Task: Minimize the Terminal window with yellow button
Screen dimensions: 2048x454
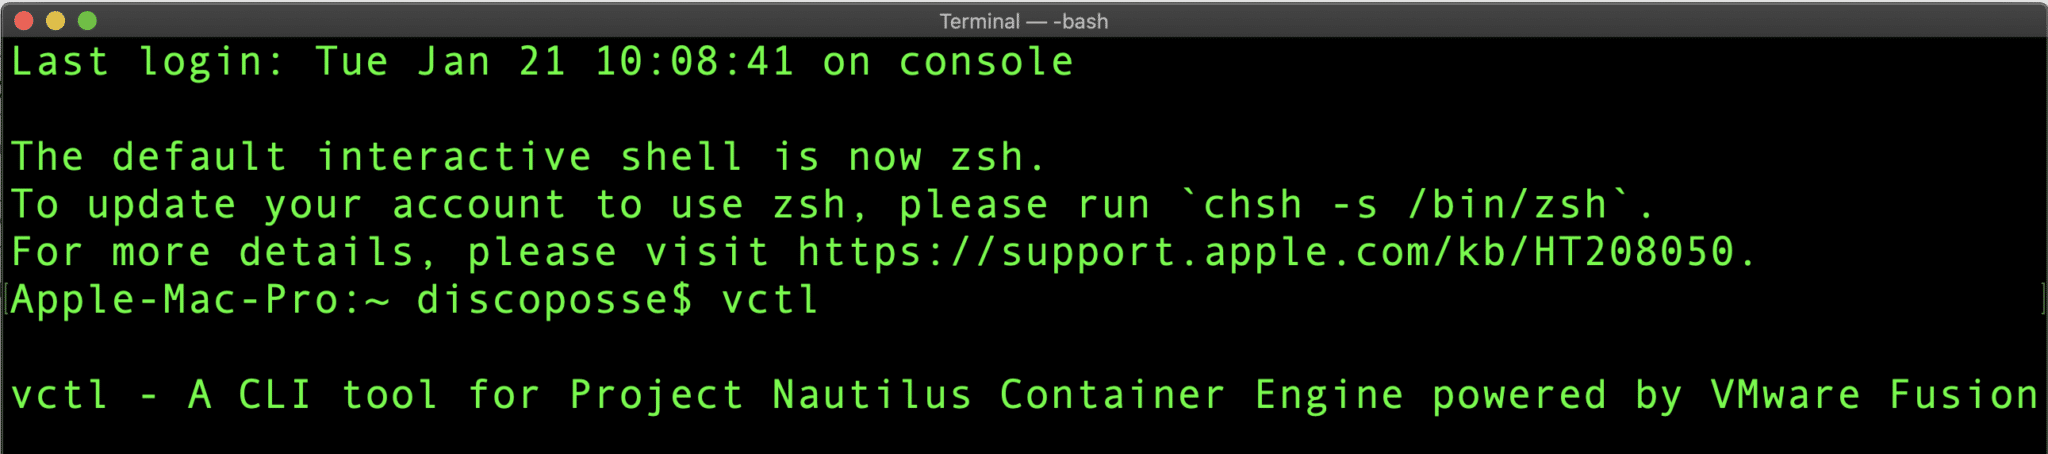Action: point(56,20)
